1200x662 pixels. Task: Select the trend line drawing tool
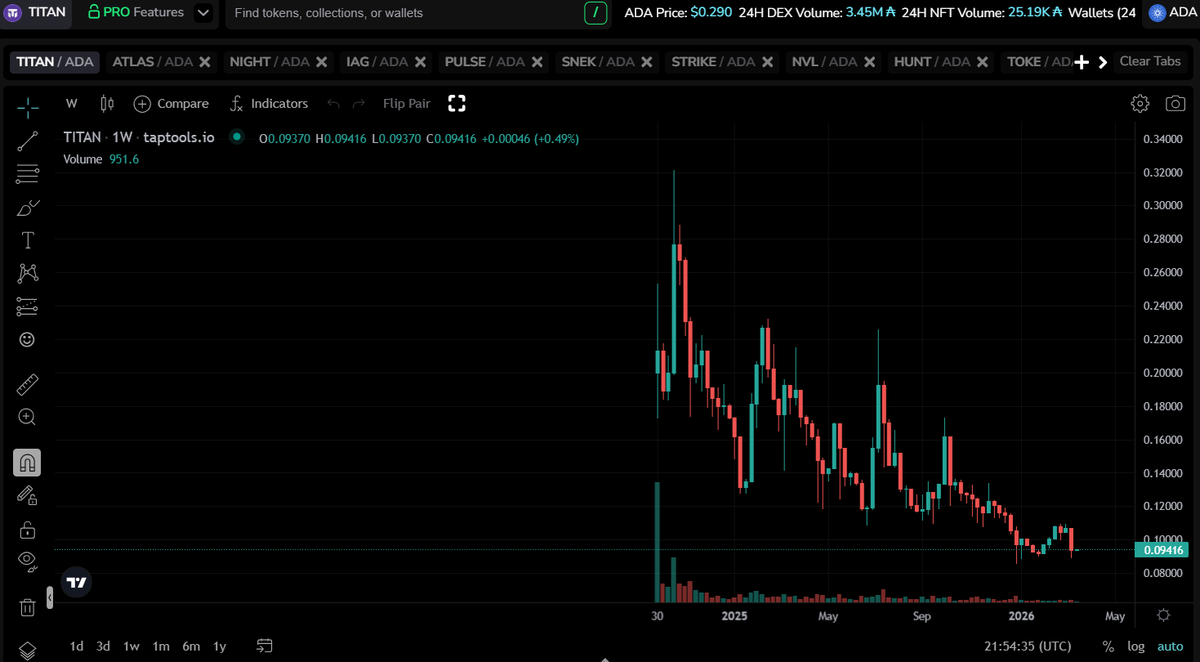click(28, 141)
